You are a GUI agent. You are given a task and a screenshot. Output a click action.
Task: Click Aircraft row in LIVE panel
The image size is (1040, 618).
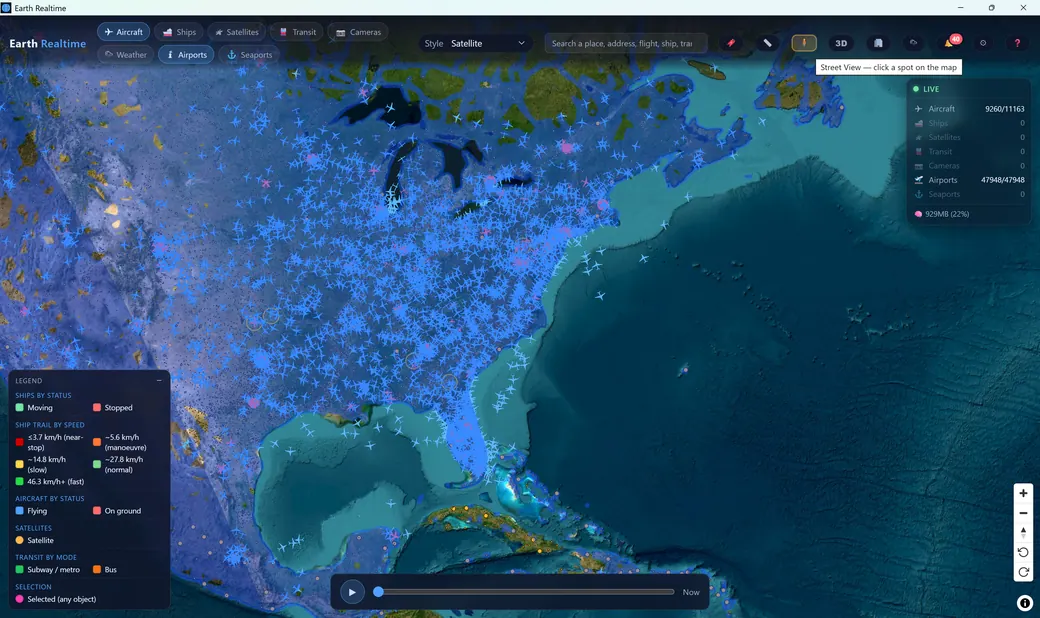click(x=969, y=109)
